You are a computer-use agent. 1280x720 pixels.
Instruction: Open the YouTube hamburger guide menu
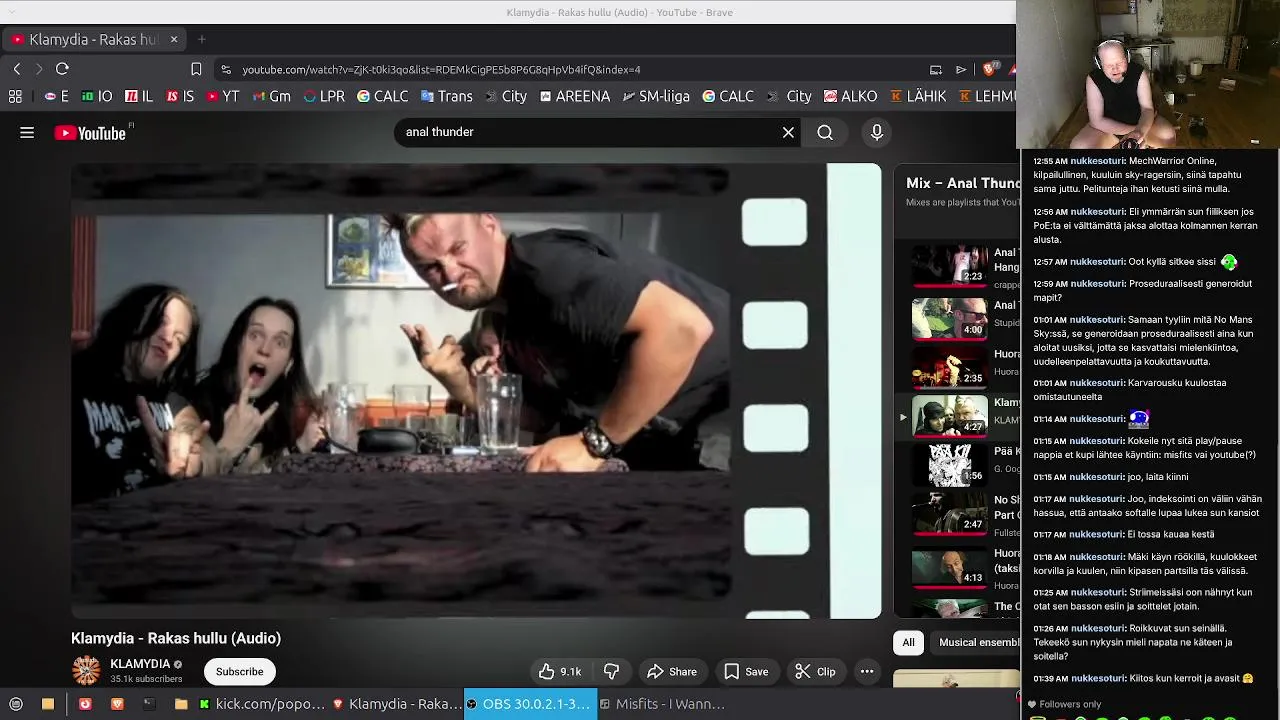(x=27, y=132)
